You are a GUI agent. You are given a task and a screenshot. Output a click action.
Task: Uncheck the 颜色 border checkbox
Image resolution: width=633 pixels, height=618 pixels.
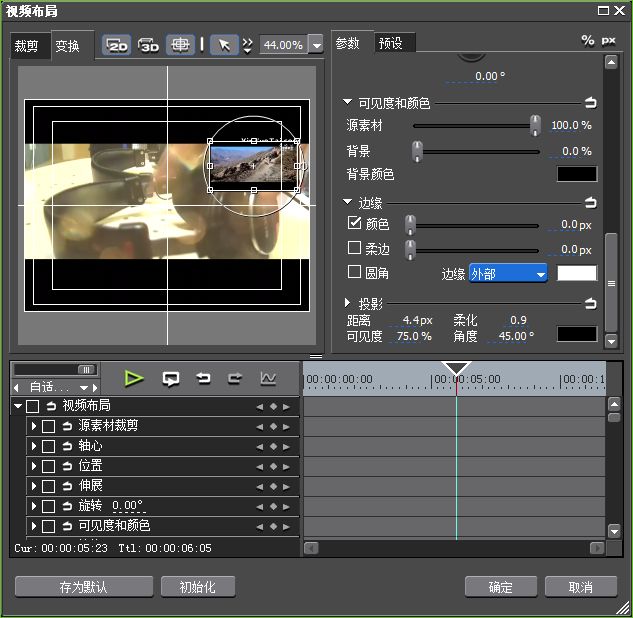tap(354, 224)
